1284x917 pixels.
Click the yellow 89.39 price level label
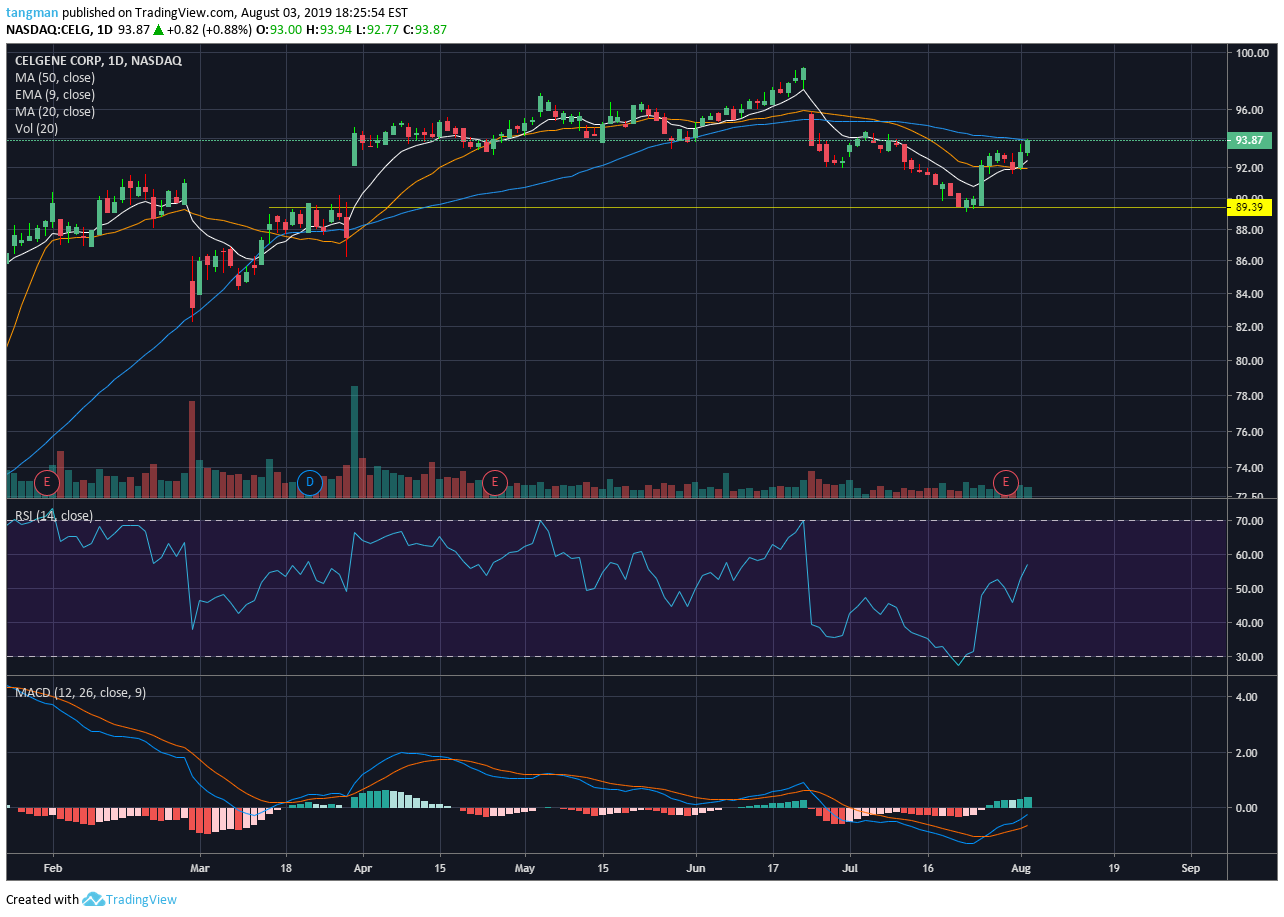tap(1250, 207)
